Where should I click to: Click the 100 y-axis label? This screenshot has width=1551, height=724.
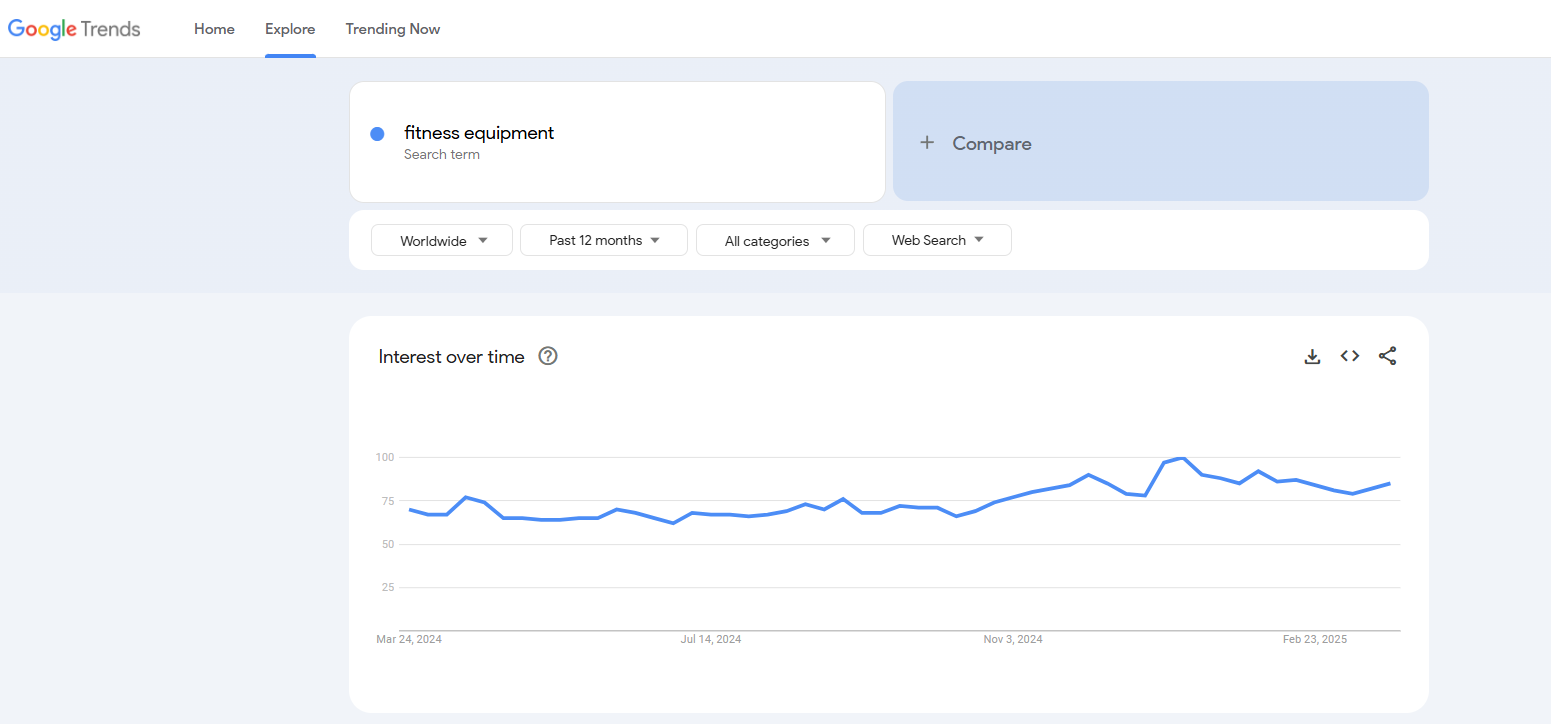pyautogui.click(x=385, y=457)
